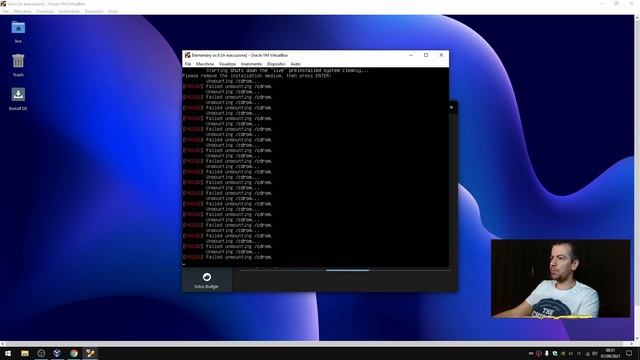Image resolution: width=640 pixels, height=360 pixels.
Task: Close the dark panel behind the VM window
Action: point(451,107)
